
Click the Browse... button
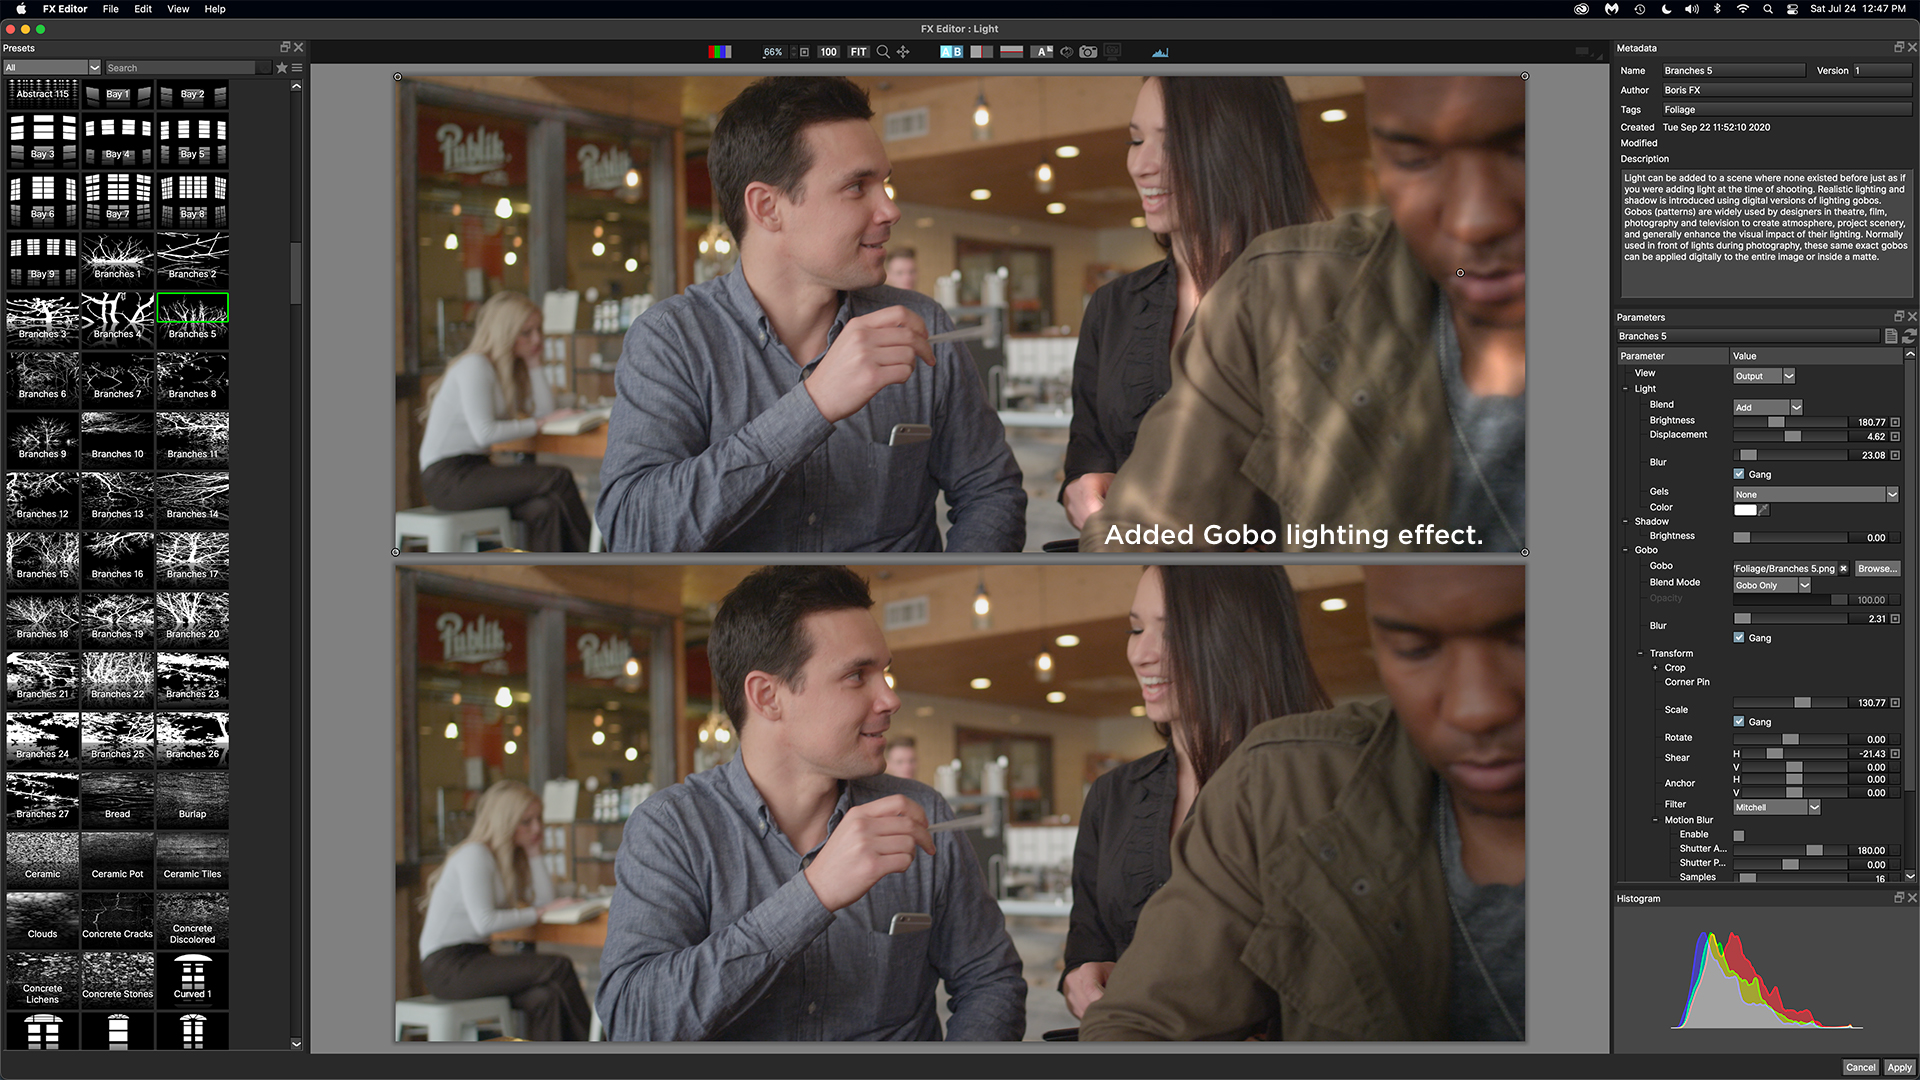[x=1877, y=569]
